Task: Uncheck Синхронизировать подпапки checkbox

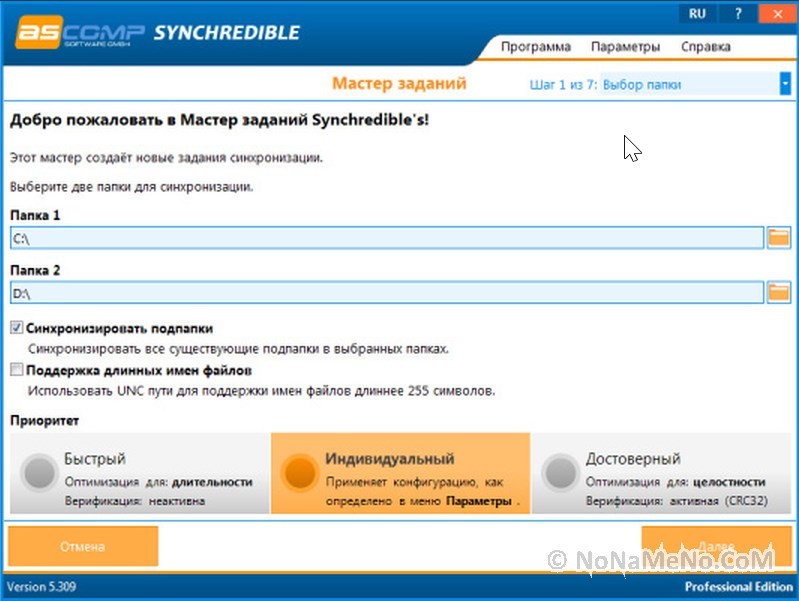Action: (x=17, y=328)
